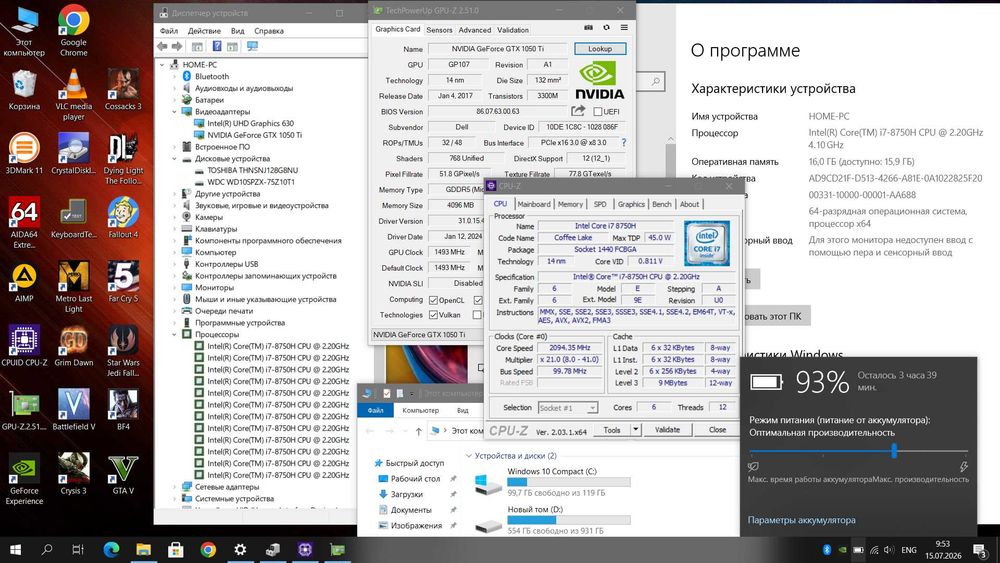
Task: Select the GeForce Experience desktop icon
Action: point(24,479)
